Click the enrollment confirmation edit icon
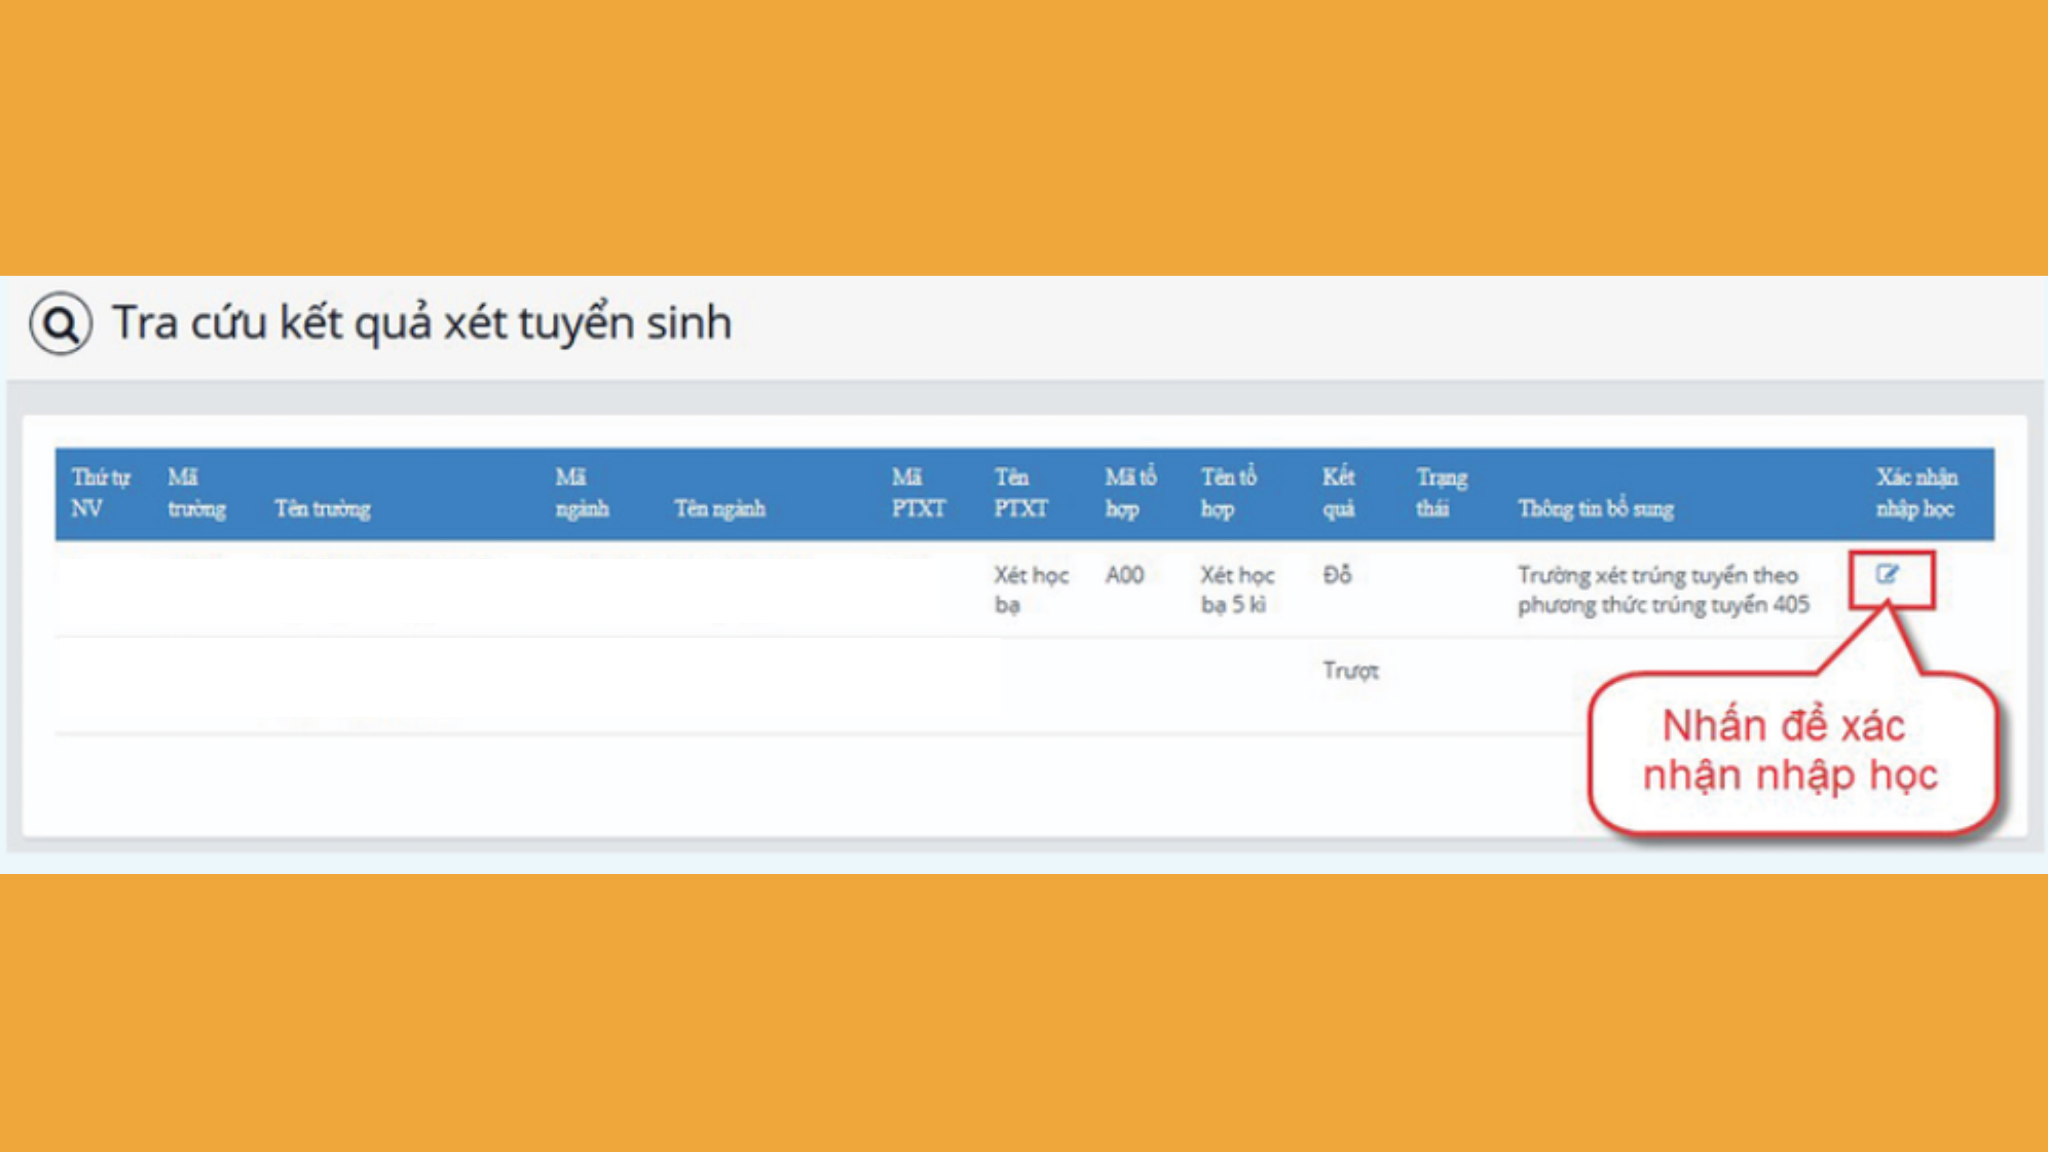The width and height of the screenshot is (2048, 1152). click(1887, 574)
